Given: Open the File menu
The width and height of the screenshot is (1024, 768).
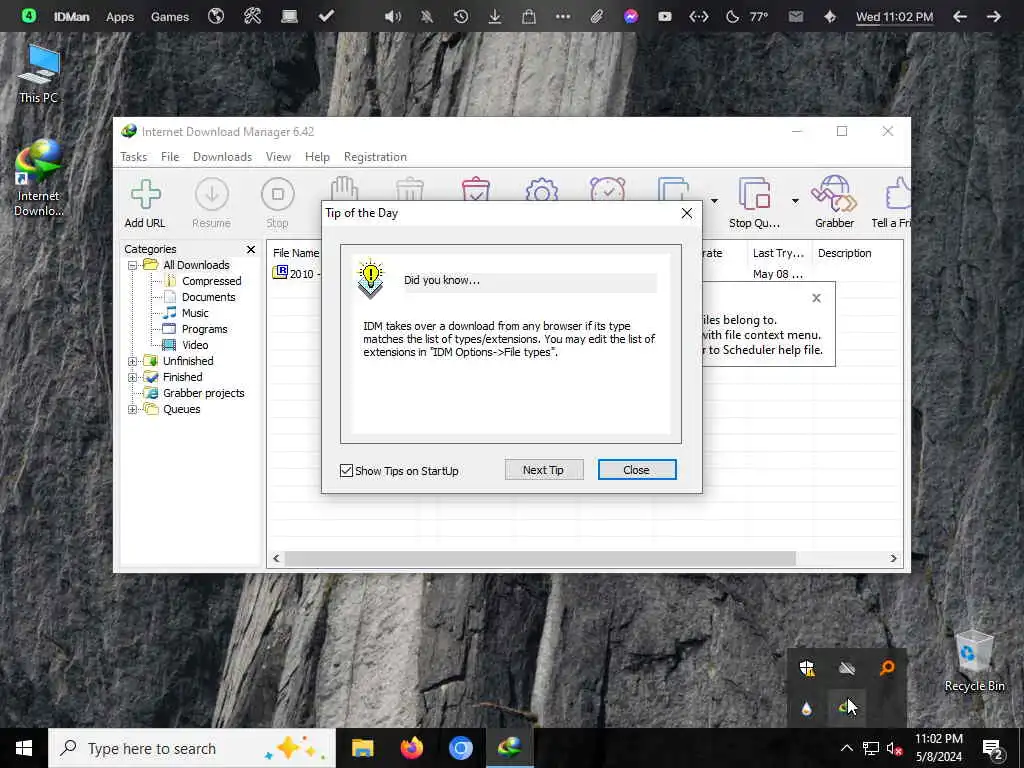Looking at the screenshot, I should (x=170, y=157).
